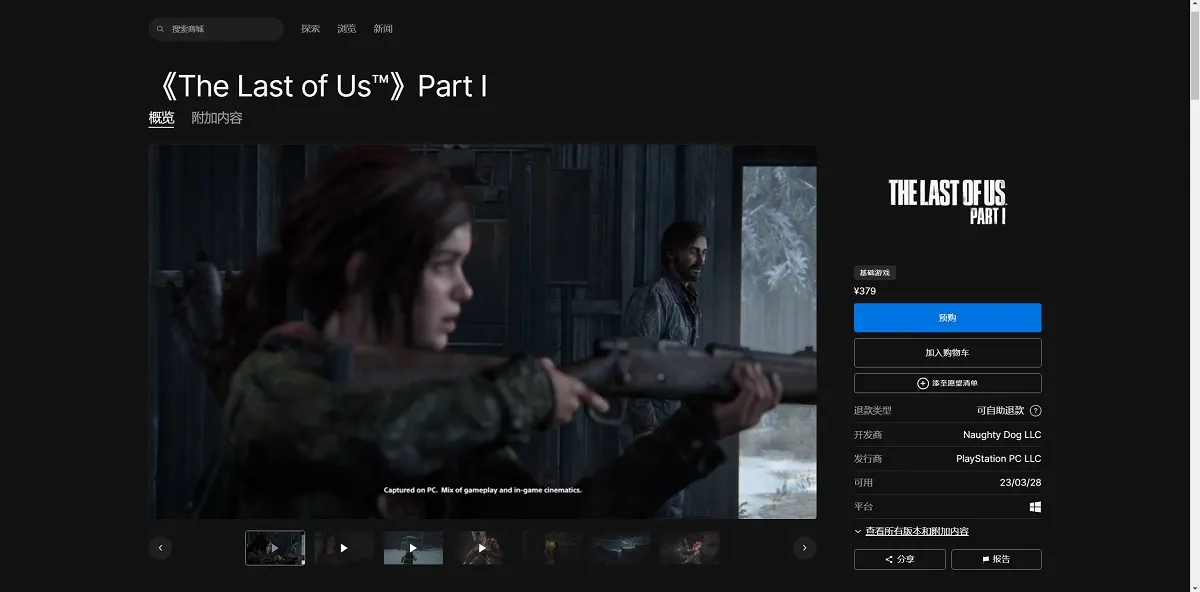Select the seventh thumbnail in carousel
The width and height of the screenshot is (1200, 592).
[689, 548]
